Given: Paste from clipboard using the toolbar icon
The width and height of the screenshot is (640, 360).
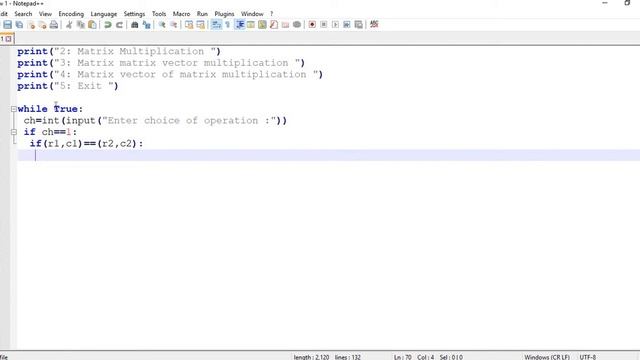Looking at the screenshot, I should [x=93, y=25].
